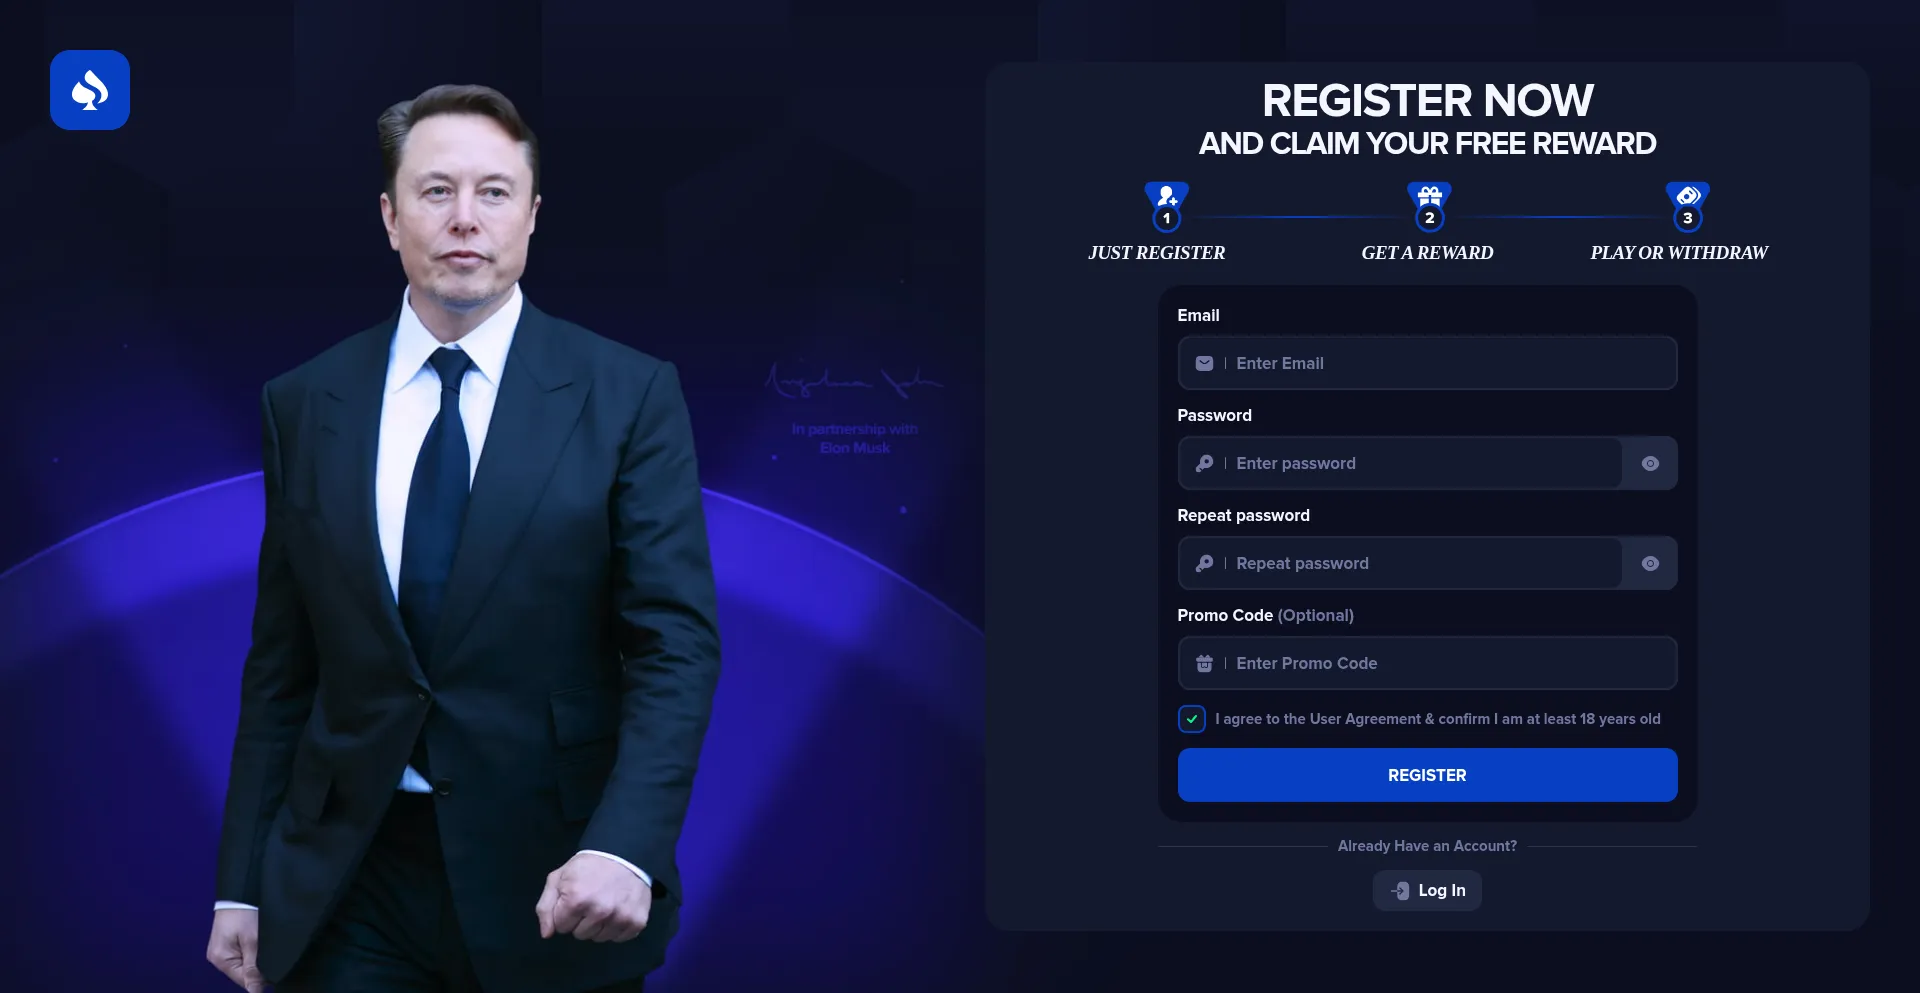Click the gift icon in Promo Code field
This screenshot has width=1920, height=993.
[x=1204, y=663]
